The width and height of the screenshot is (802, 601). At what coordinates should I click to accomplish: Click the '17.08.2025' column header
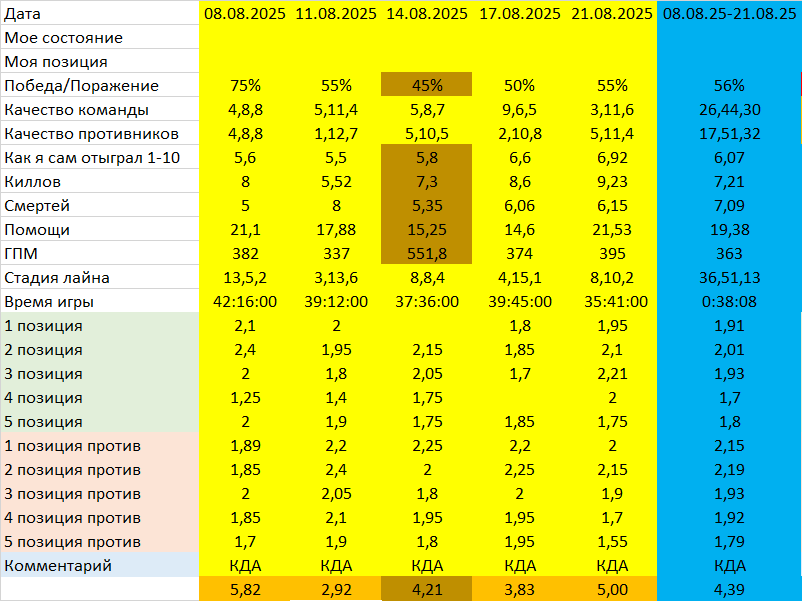(520, 13)
